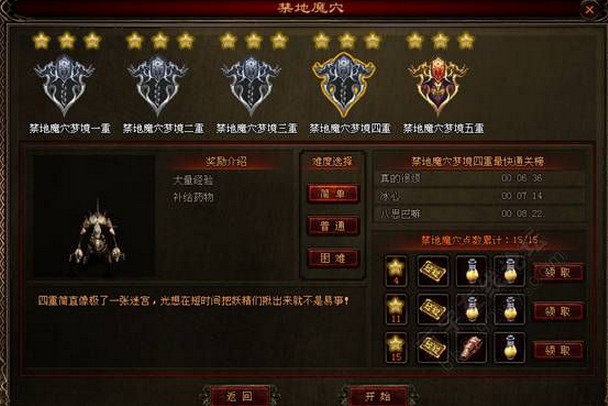Click the 15-star milestone icon
608x406 pixels.
(396, 348)
